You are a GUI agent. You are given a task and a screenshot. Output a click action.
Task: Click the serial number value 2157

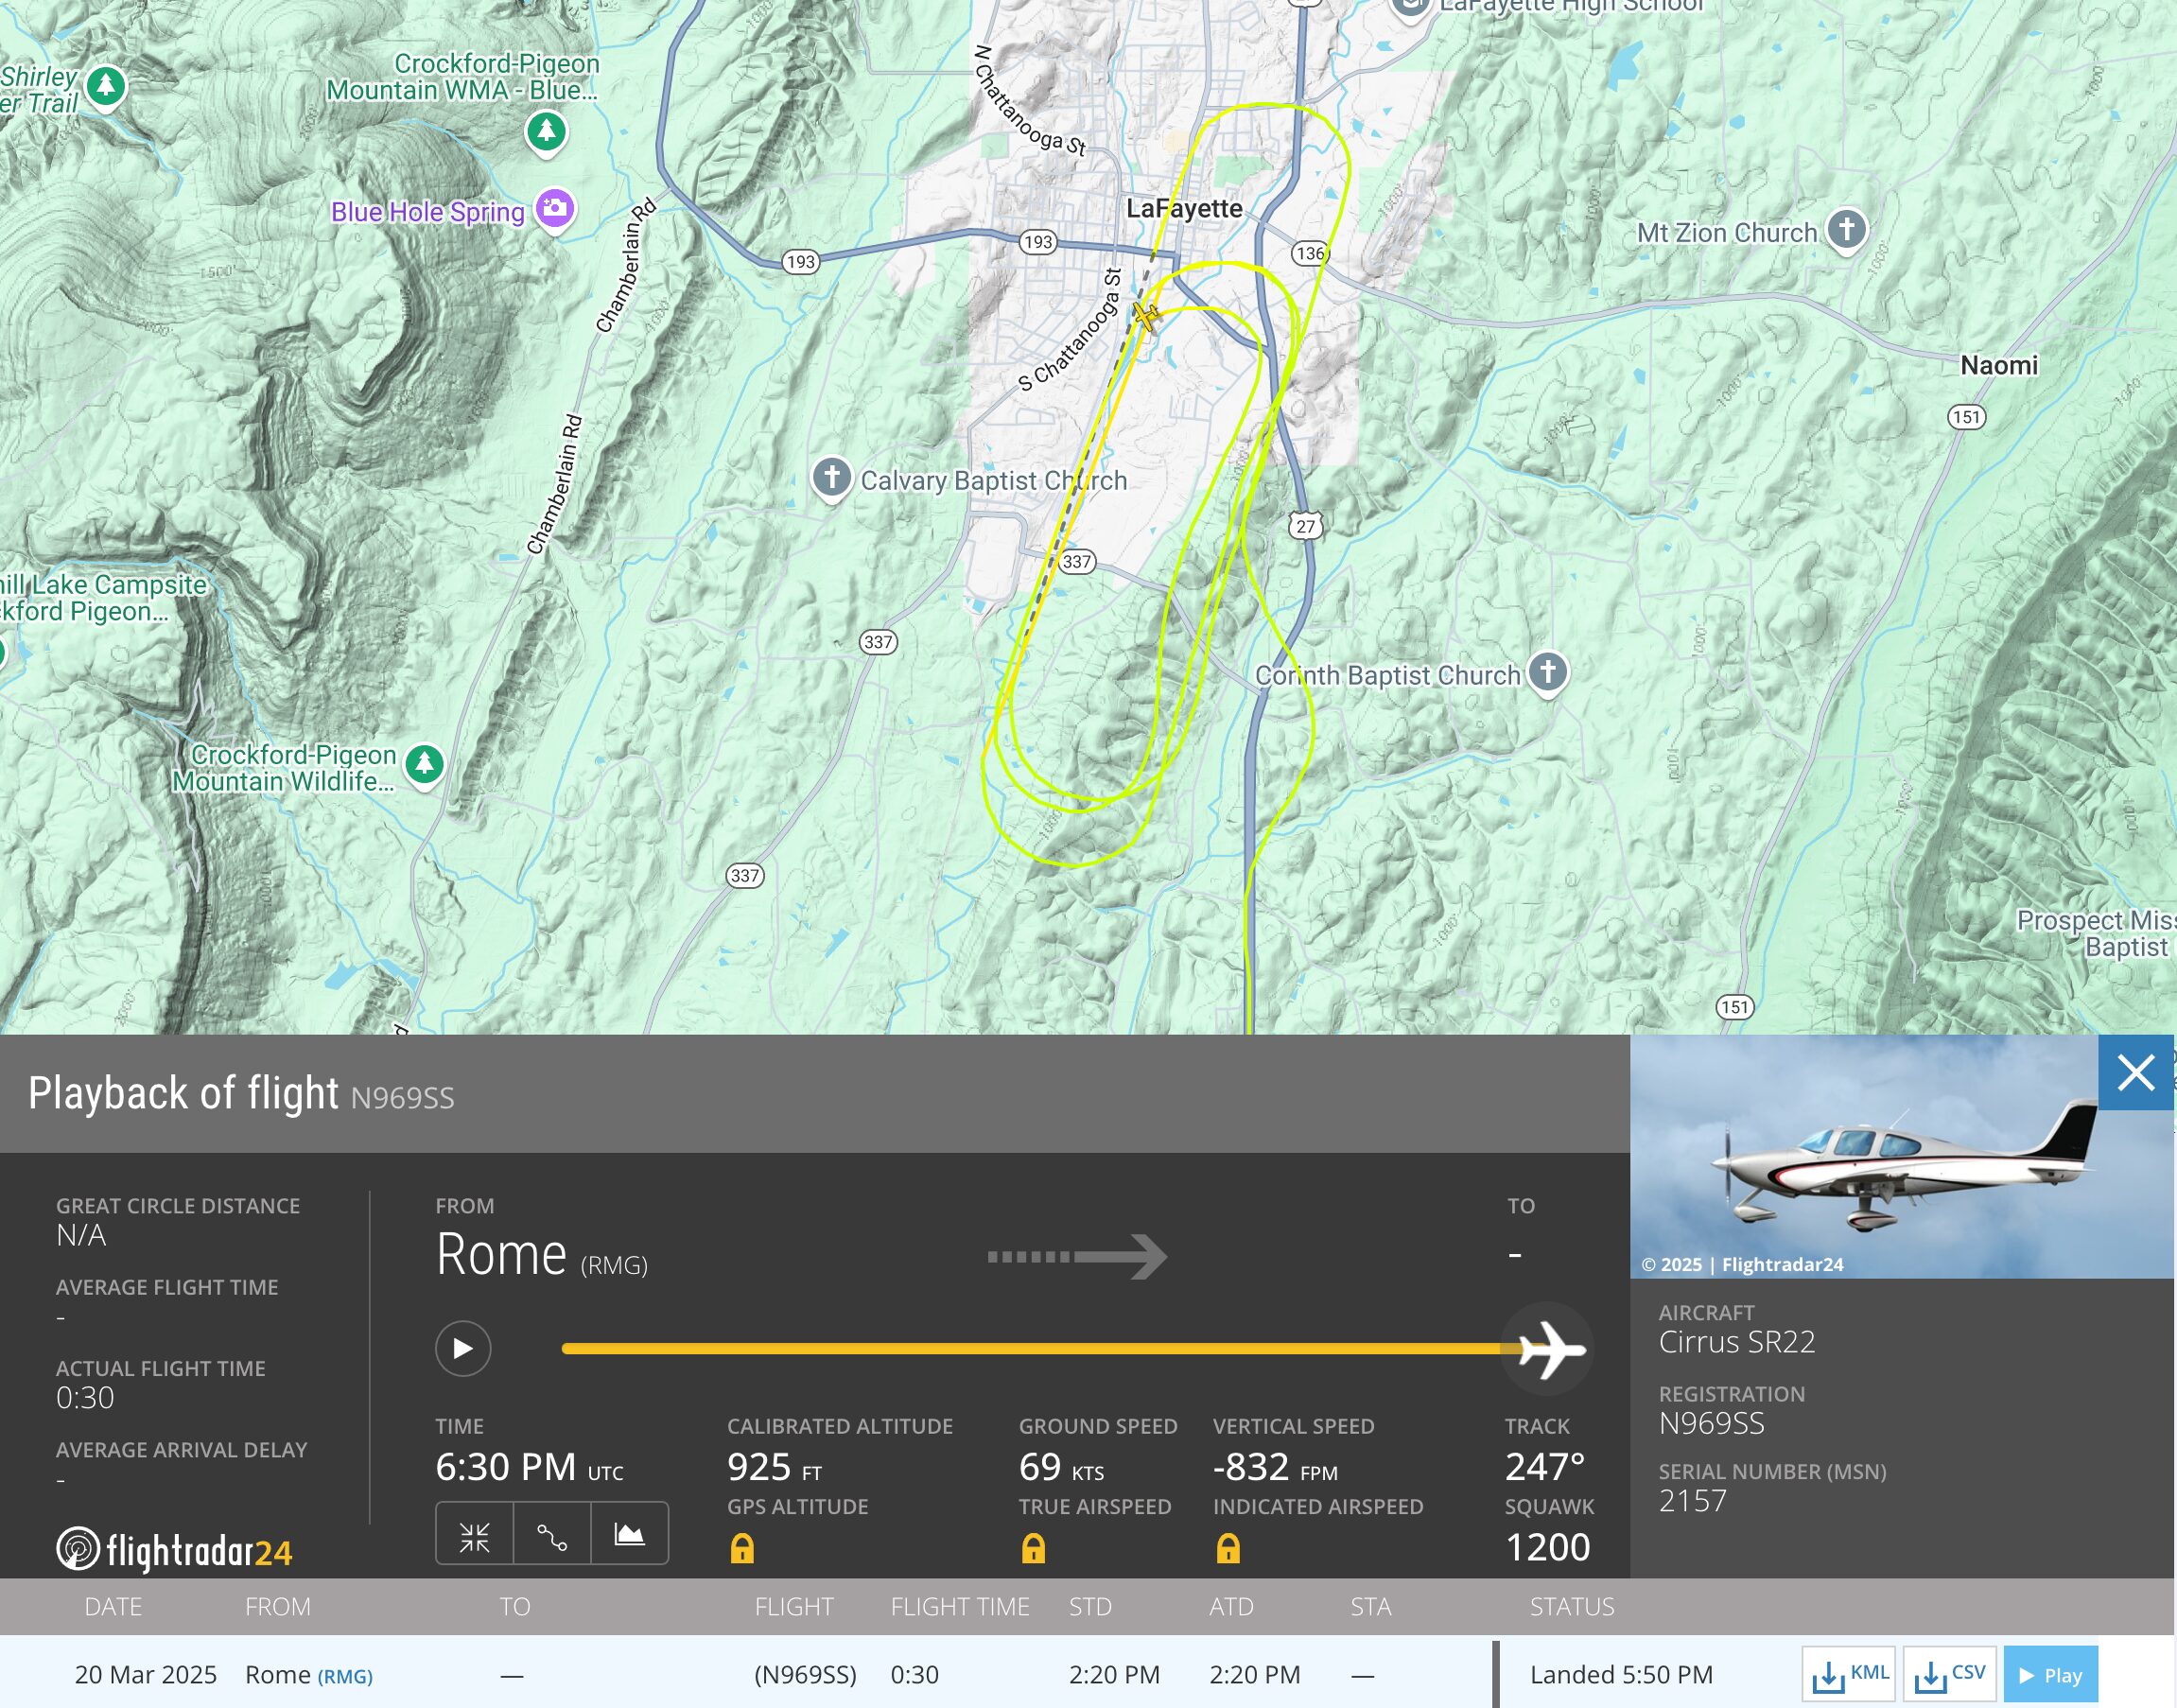click(1692, 1500)
